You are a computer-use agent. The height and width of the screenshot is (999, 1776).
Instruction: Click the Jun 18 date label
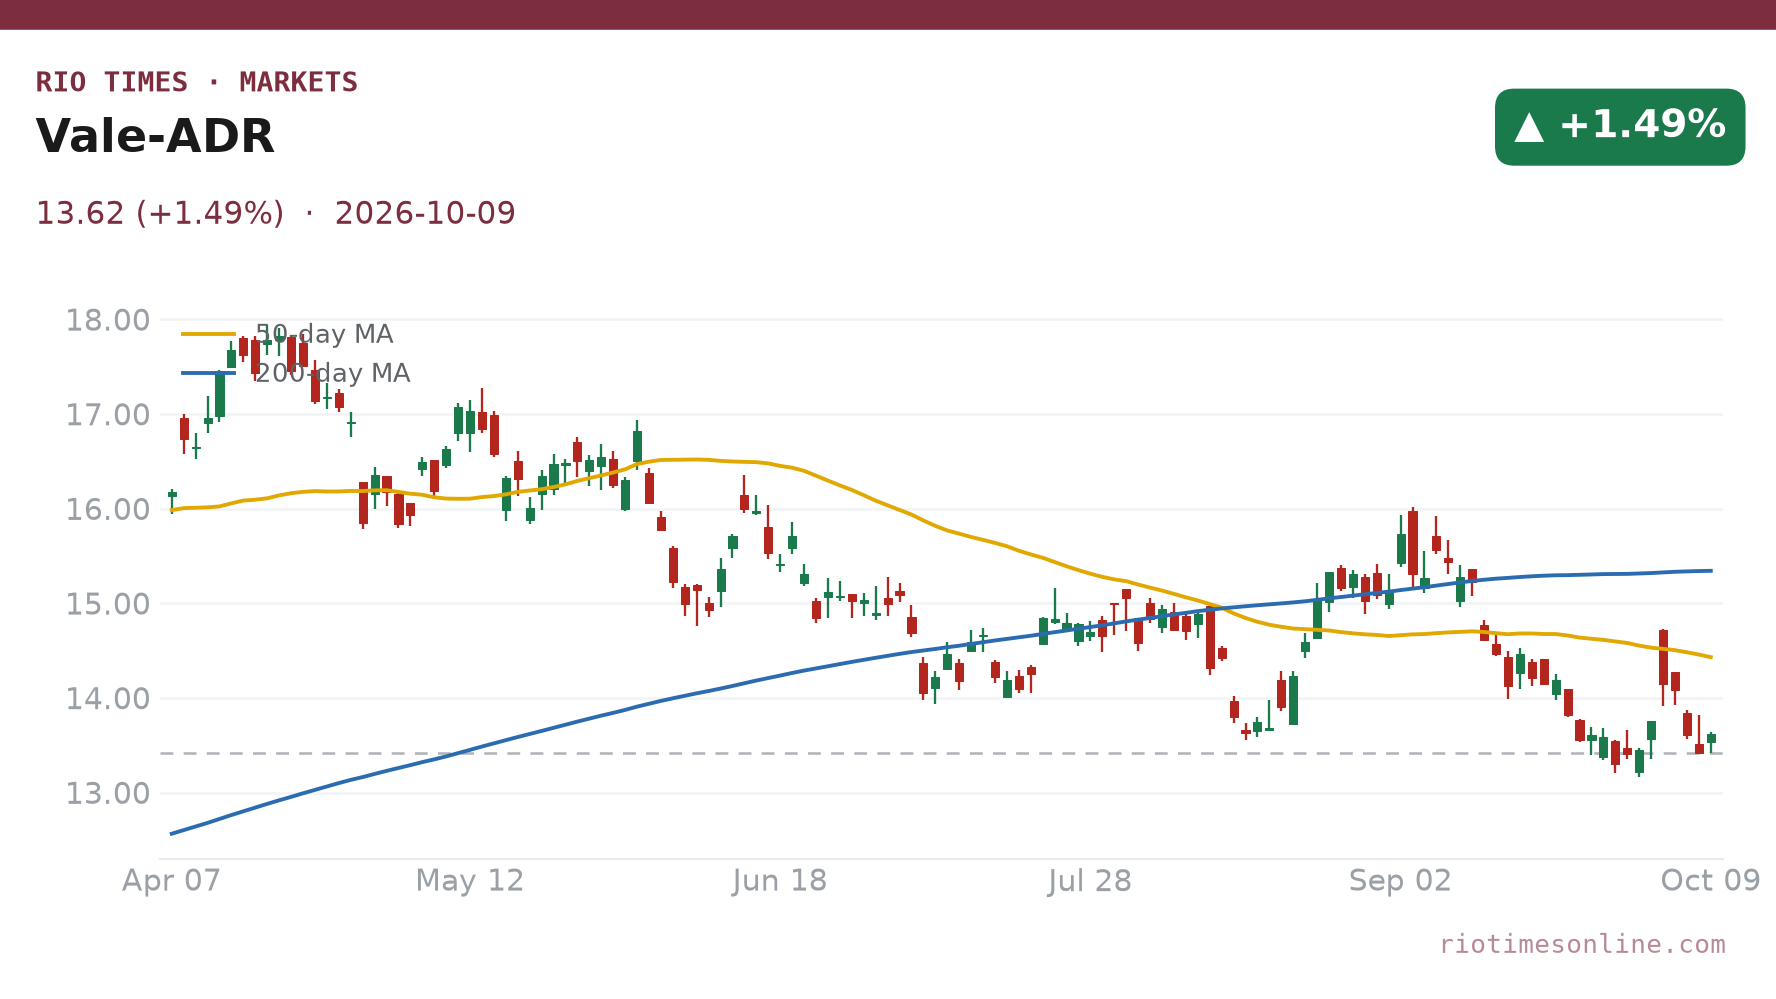780,881
